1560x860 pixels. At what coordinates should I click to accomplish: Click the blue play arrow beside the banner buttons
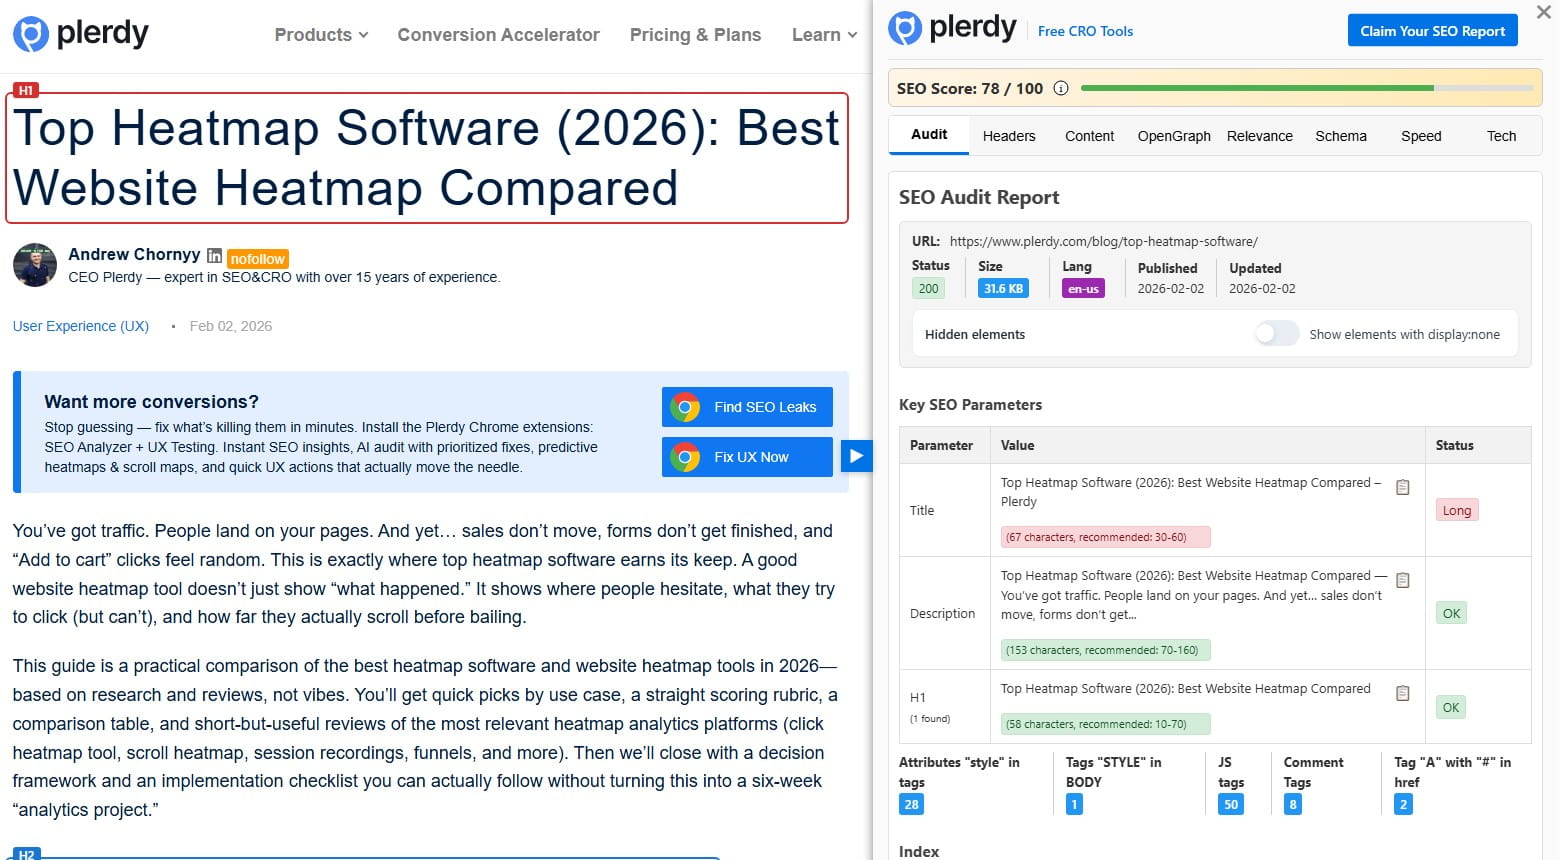click(x=857, y=455)
